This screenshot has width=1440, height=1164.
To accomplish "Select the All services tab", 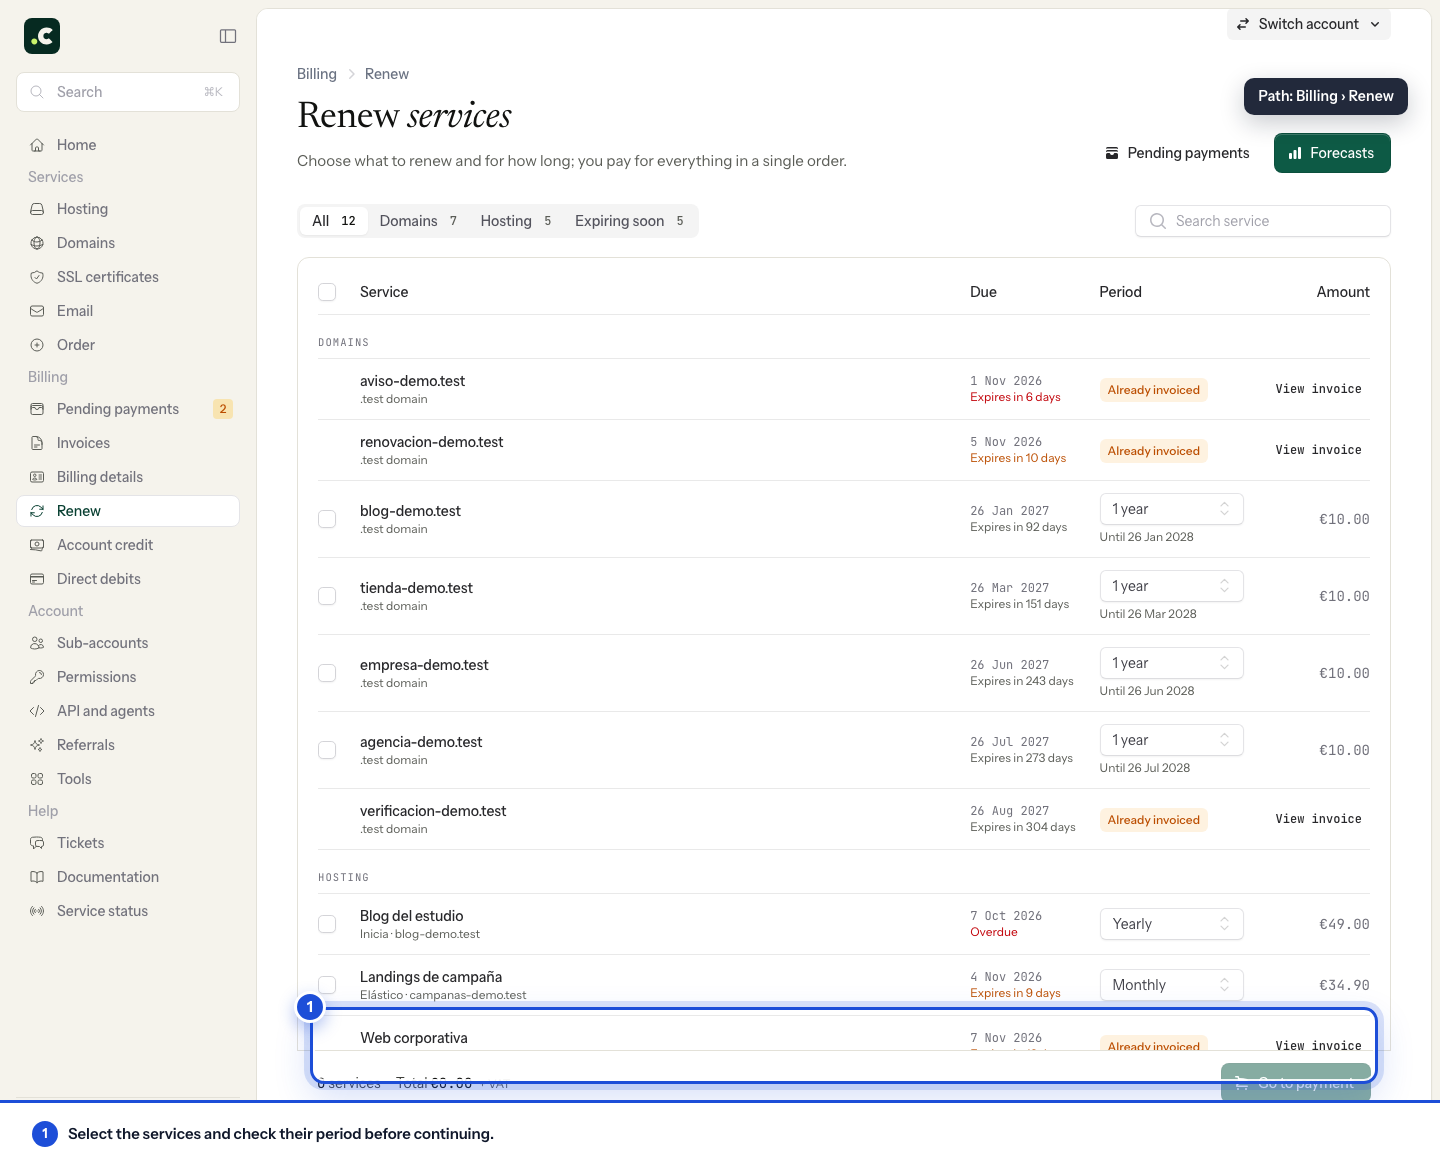I will (334, 221).
